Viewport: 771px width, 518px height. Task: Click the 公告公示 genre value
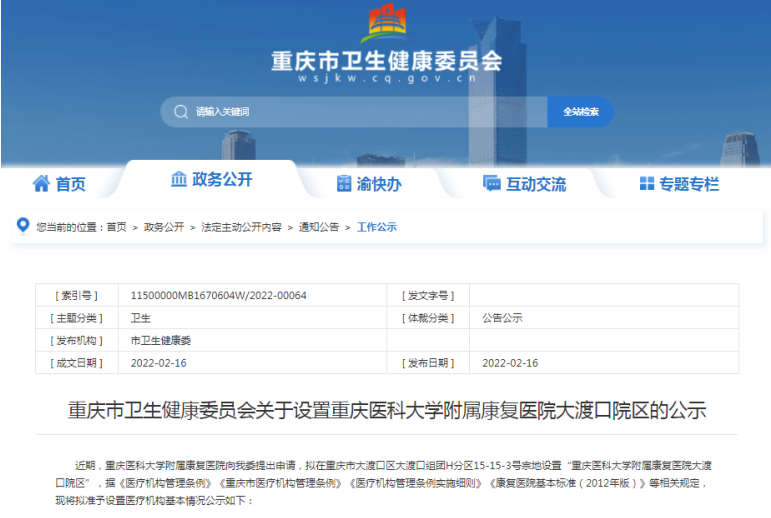502,318
